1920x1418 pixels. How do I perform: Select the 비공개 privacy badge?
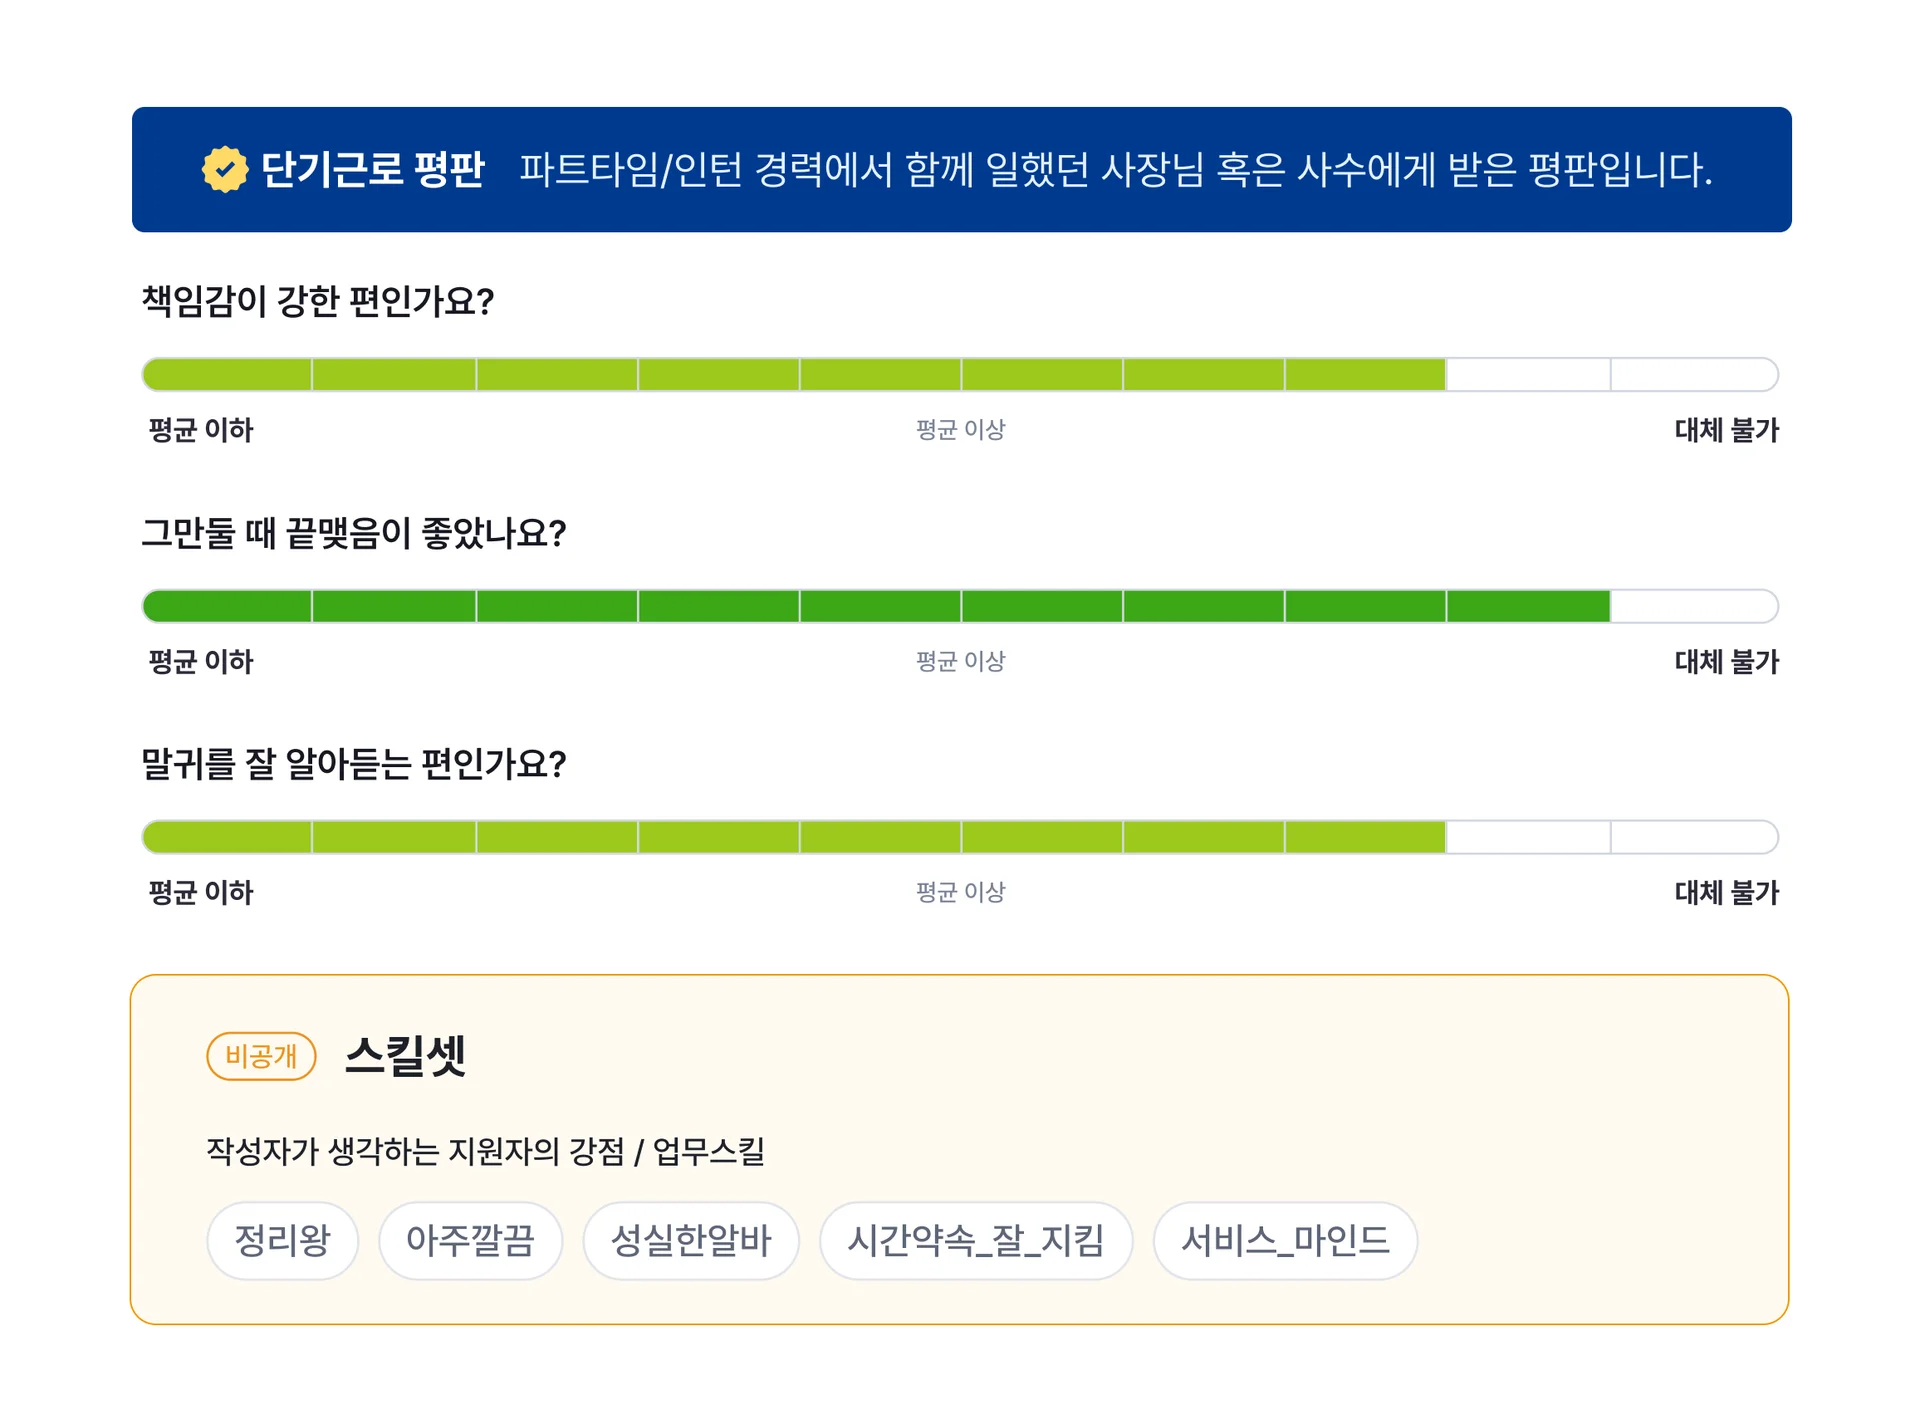261,1055
